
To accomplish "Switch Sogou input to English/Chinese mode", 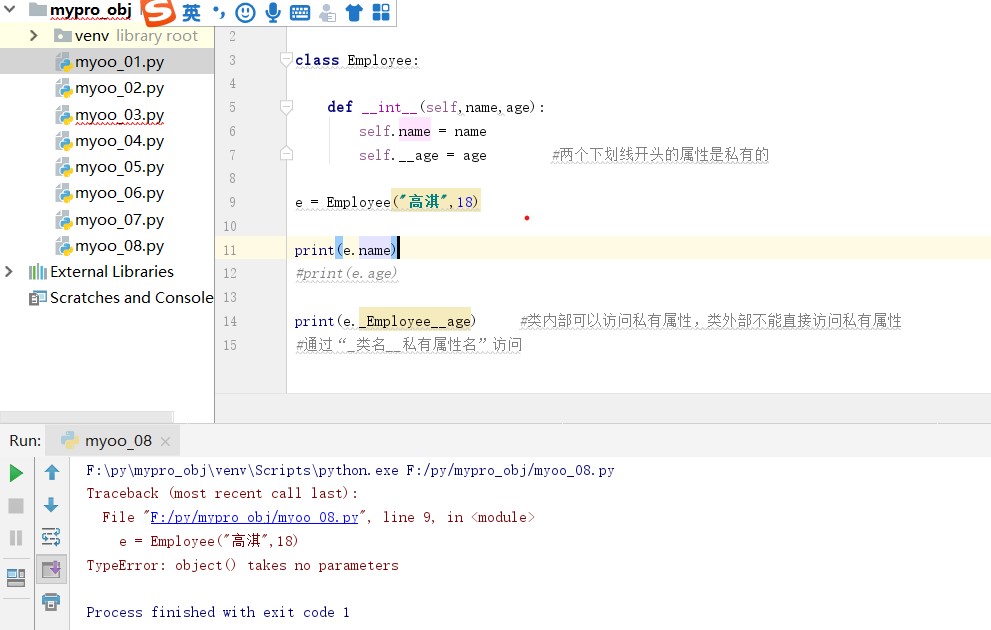I will pyautogui.click(x=191, y=12).
